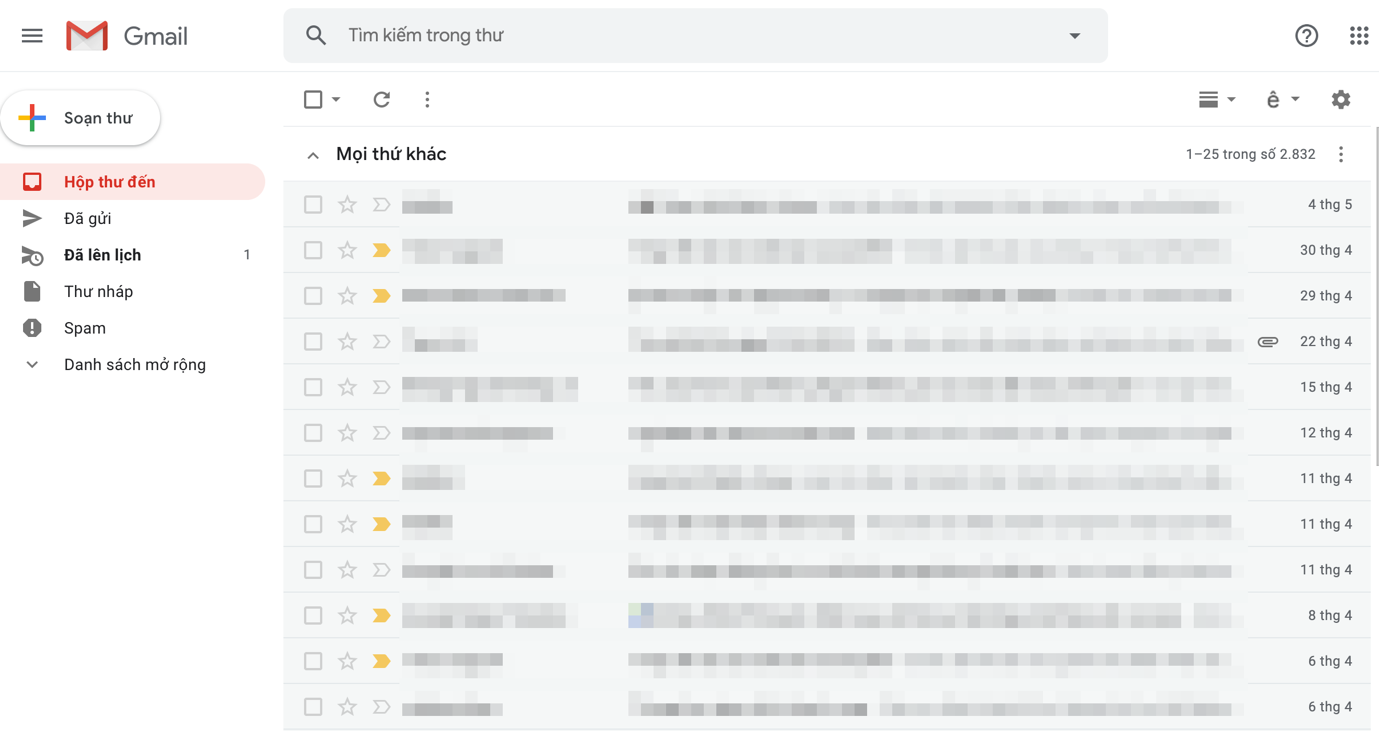Collapse the Mọi thứ khác section chevron
This screenshot has width=1379, height=731.
[x=313, y=154]
